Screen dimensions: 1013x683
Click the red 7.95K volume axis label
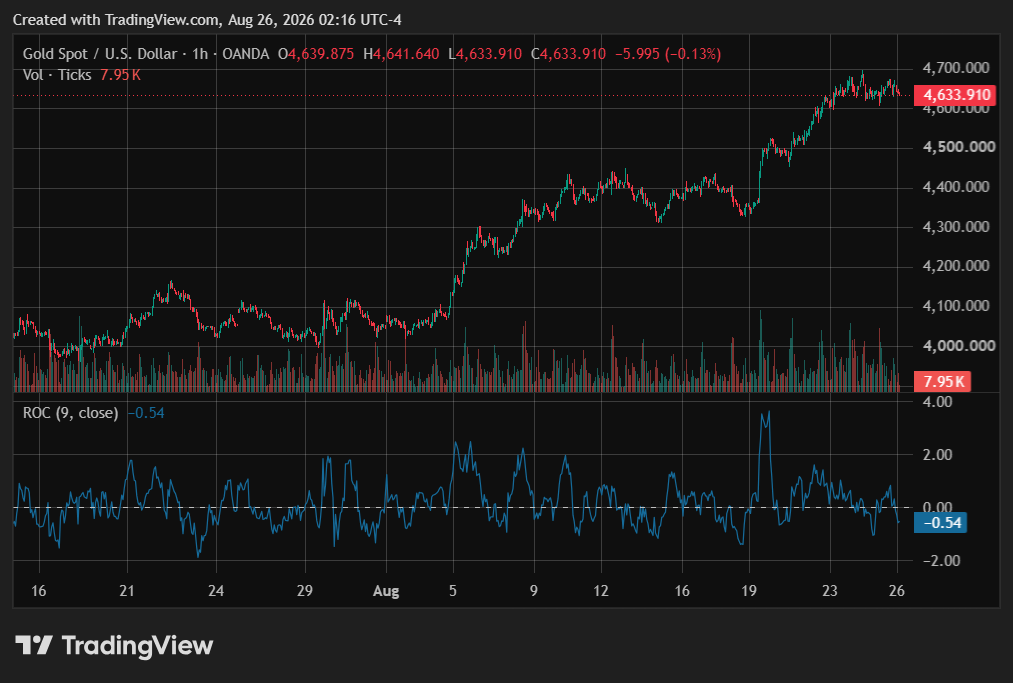(x=942, y=381)
